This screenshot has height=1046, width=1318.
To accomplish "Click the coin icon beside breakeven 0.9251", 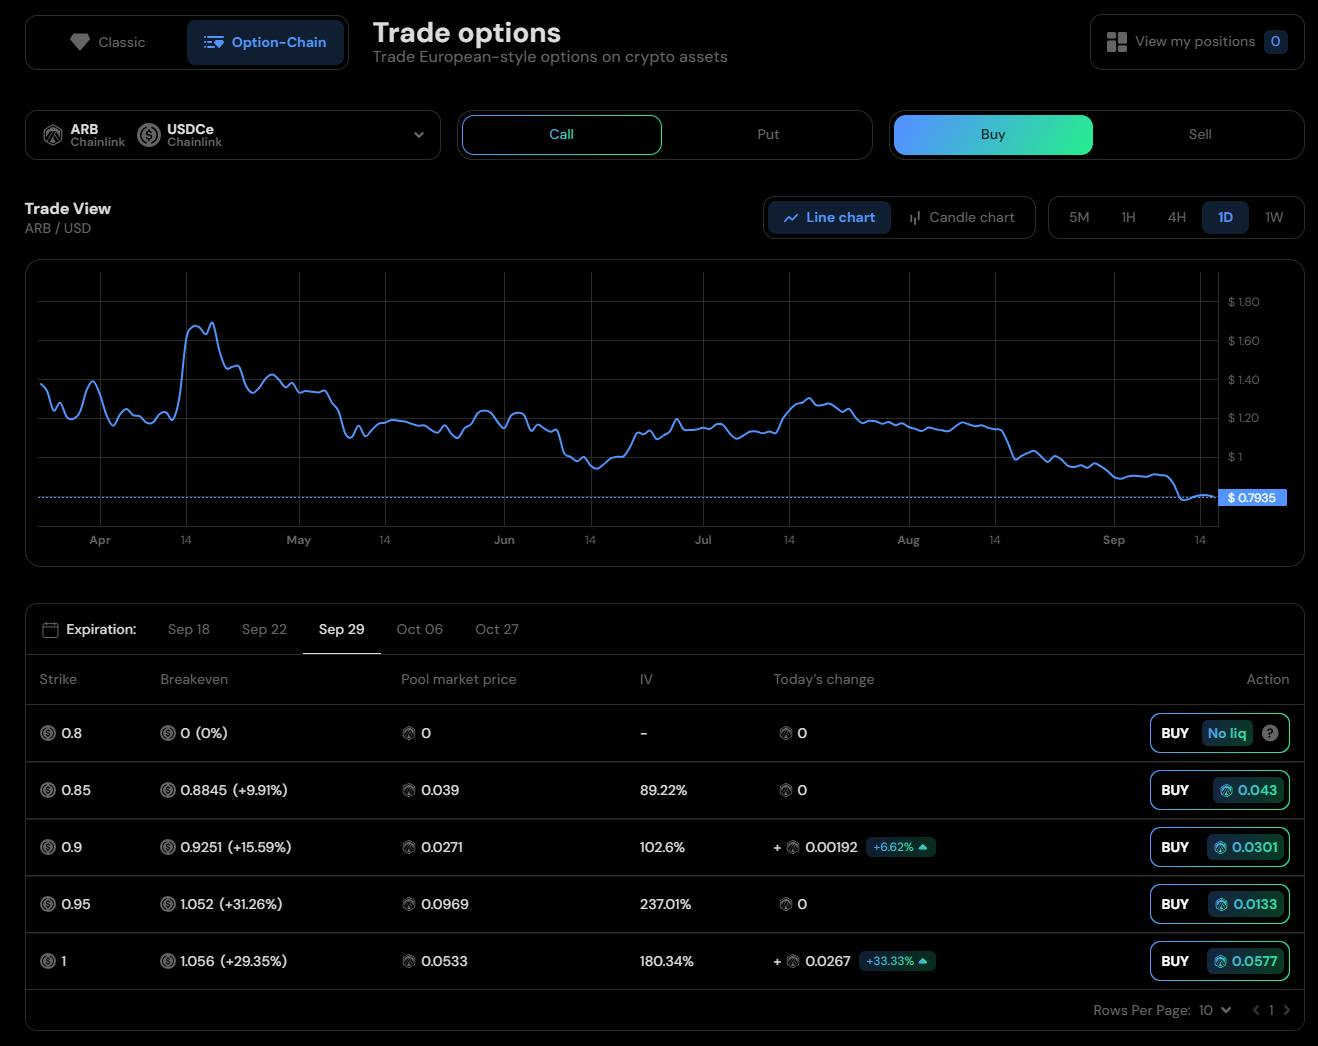I will (x=168, y=847).
